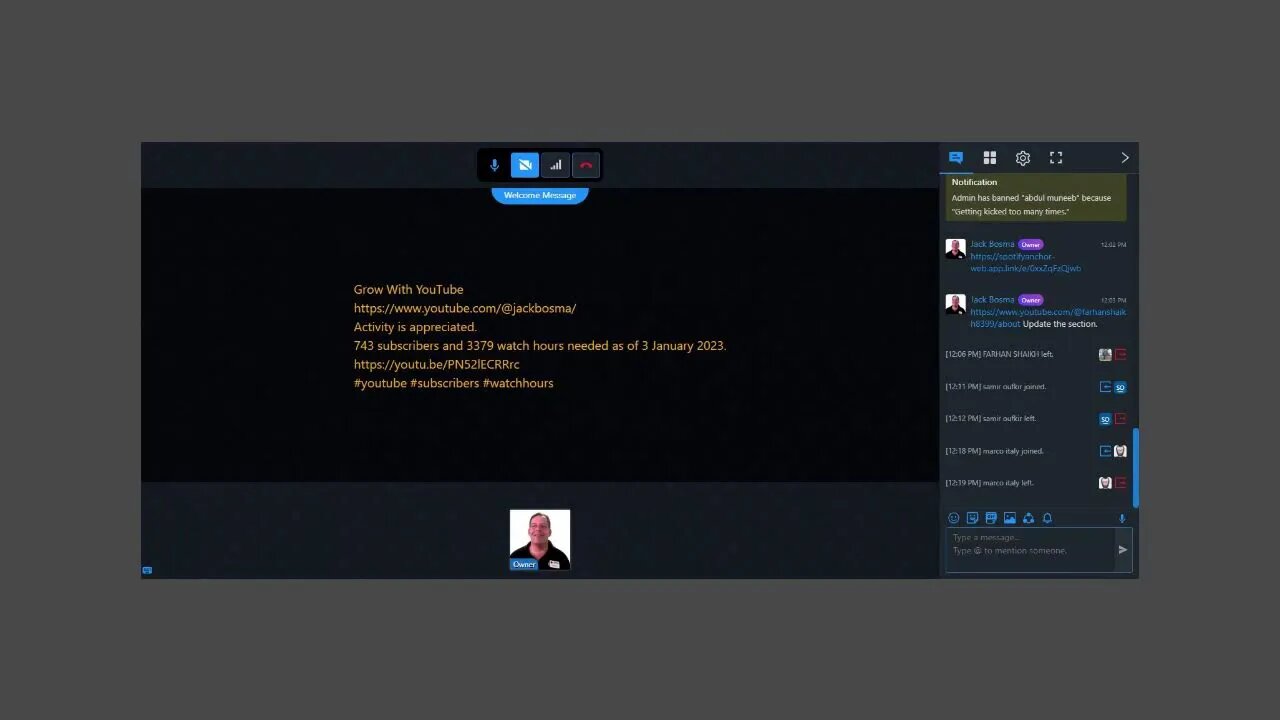Image resolution: width=1280 pixels, height=720 pixels.
Task: Attach an image to the chat
Action: (x=1010, y=518)
